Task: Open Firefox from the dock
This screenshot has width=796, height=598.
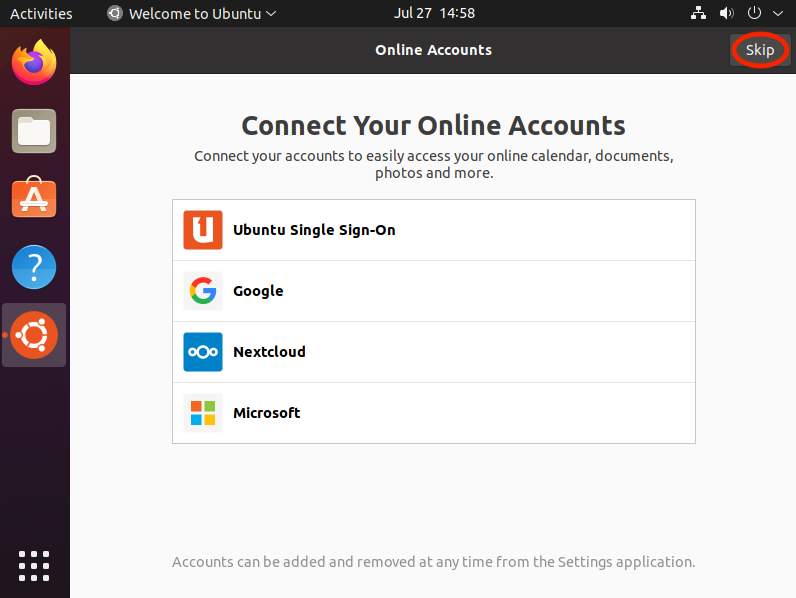Action: [x=34, y=63]
